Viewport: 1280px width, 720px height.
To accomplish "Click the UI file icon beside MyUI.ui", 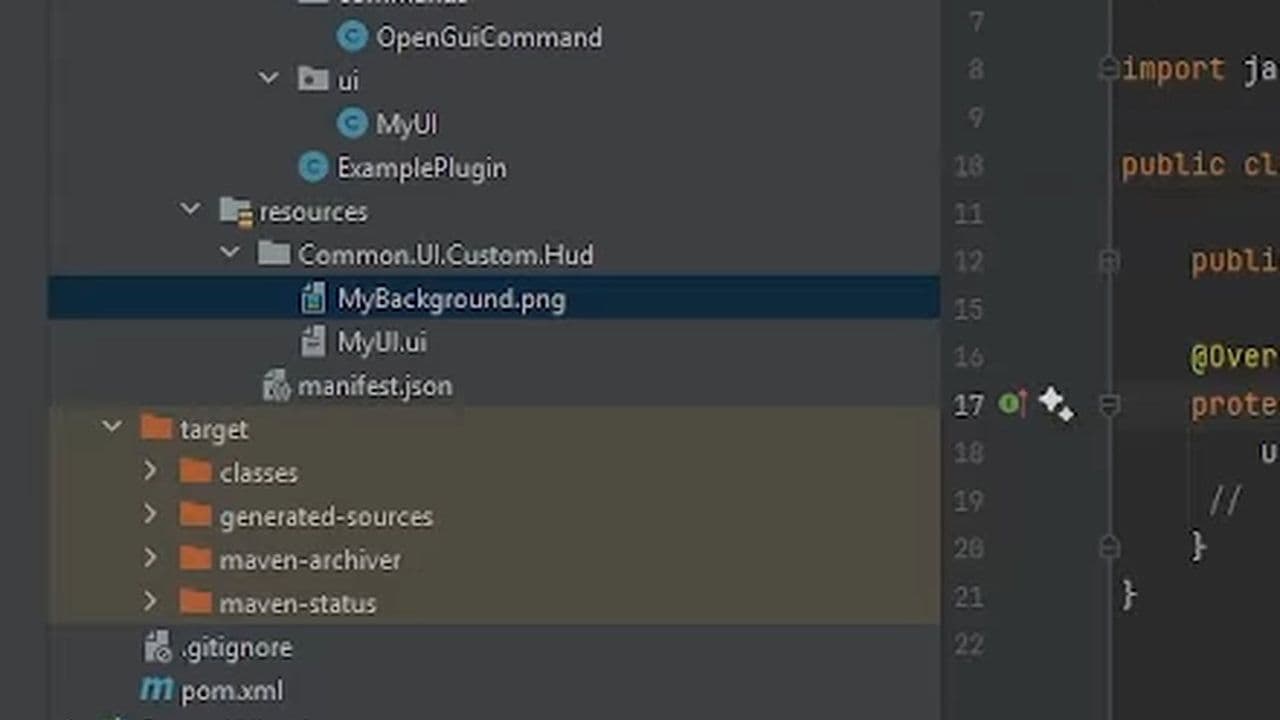I will tap(313, 341).
